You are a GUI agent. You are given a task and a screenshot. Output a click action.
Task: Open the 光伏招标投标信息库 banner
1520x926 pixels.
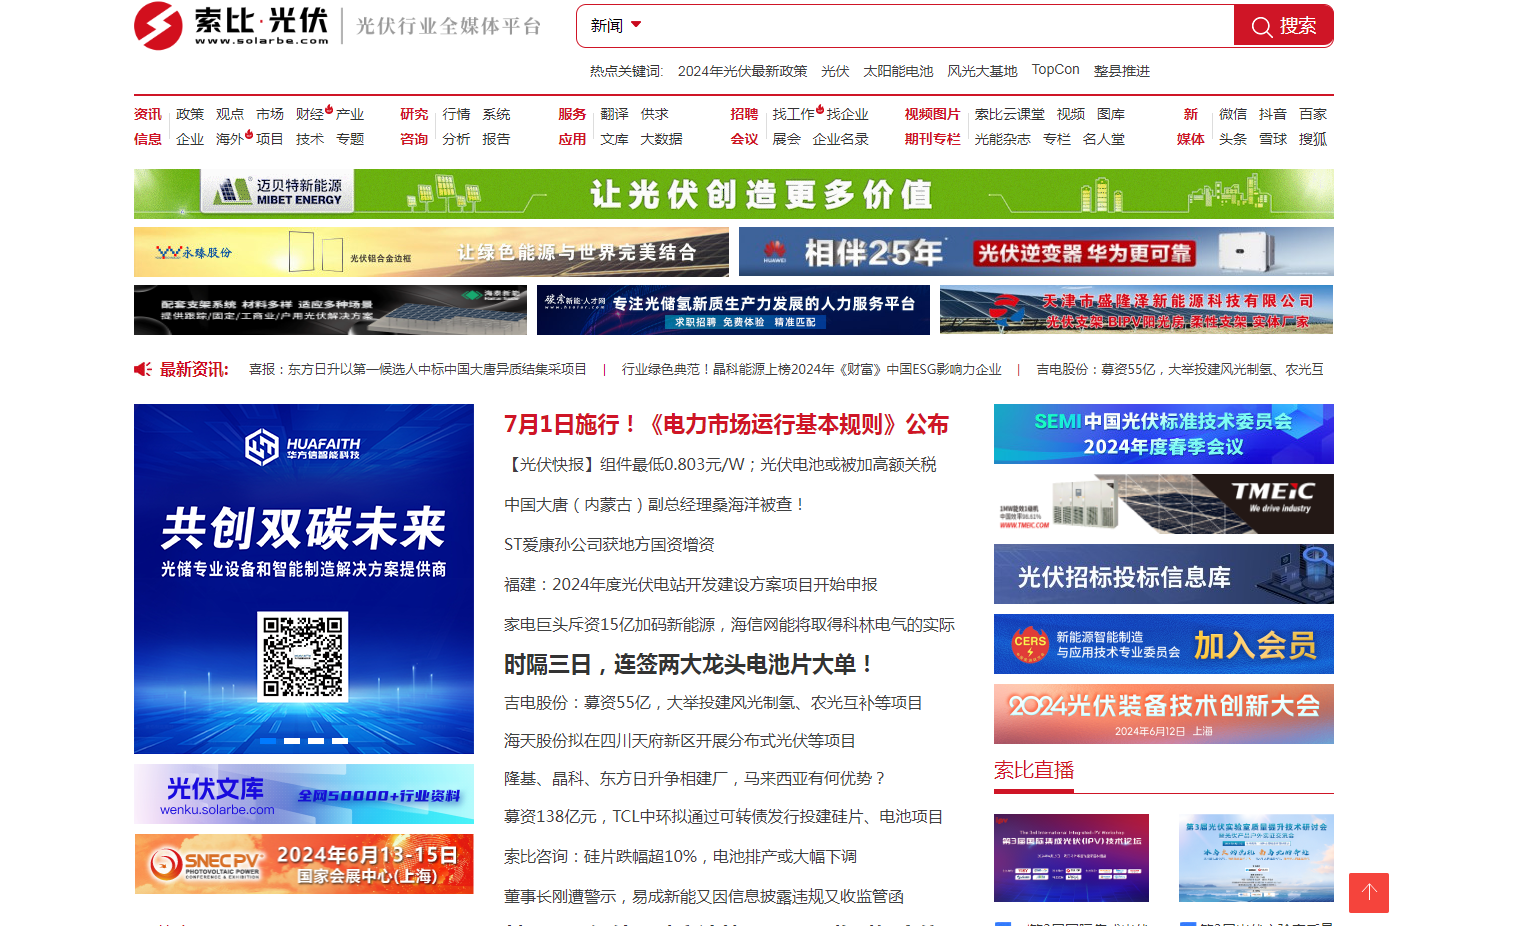coord(1164,574)
